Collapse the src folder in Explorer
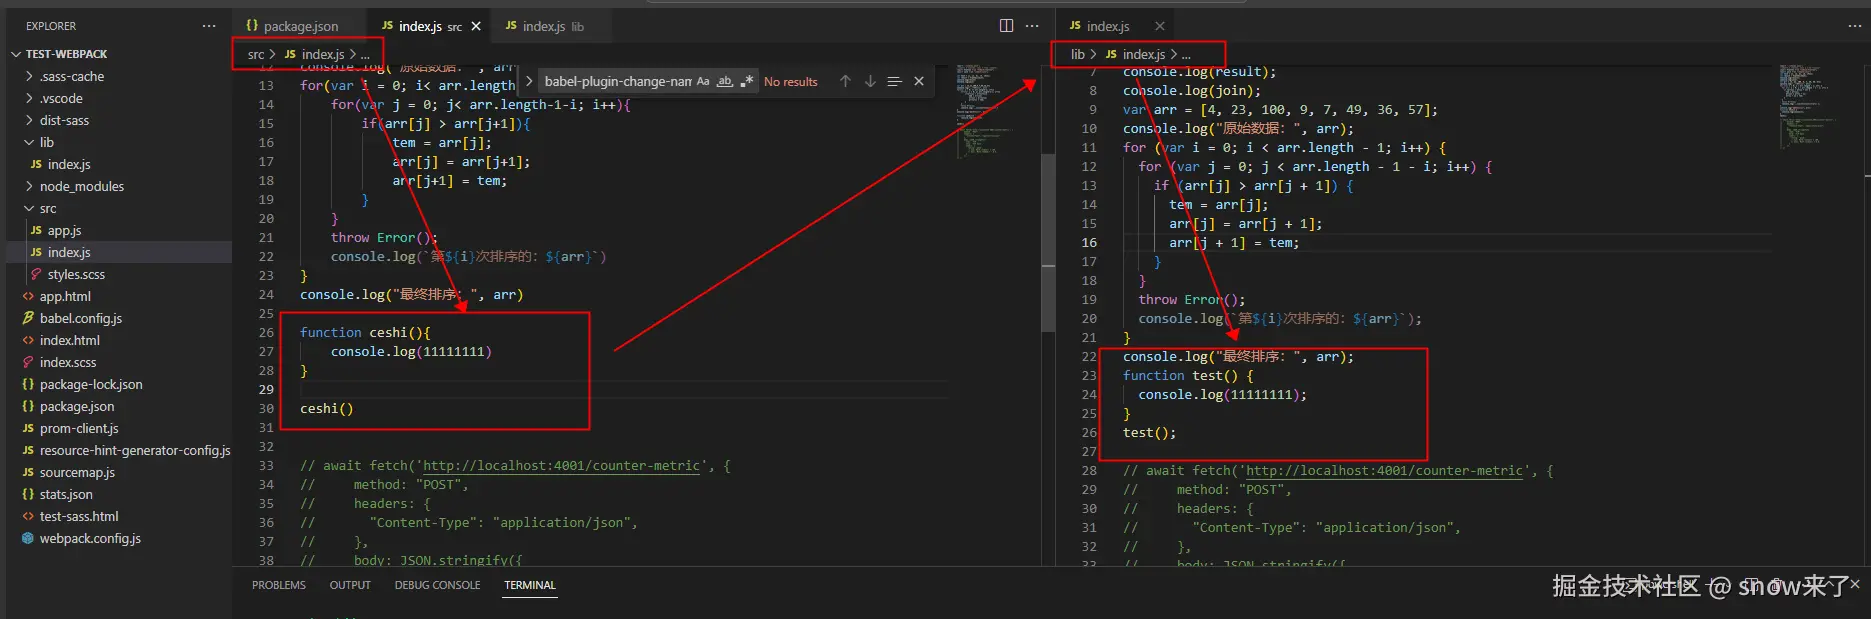Viewport: 1871px width, 619px height. pos(47,208)
